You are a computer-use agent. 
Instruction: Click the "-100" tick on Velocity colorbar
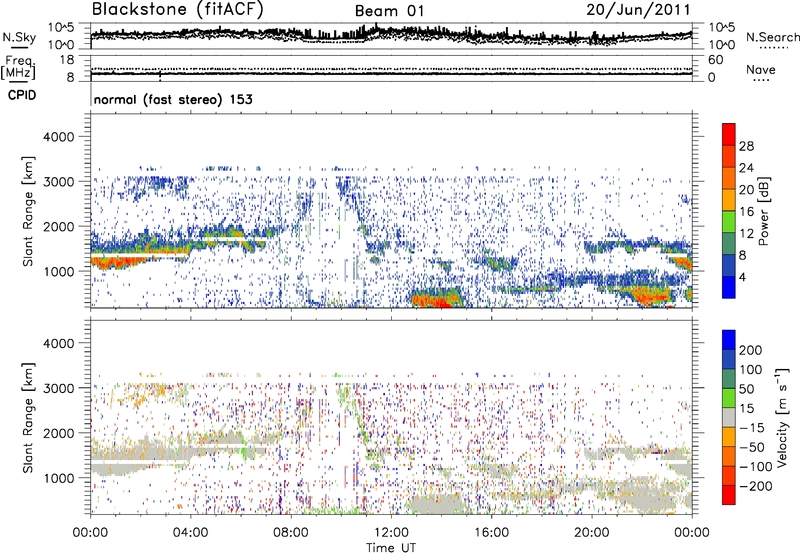[756, 467]
